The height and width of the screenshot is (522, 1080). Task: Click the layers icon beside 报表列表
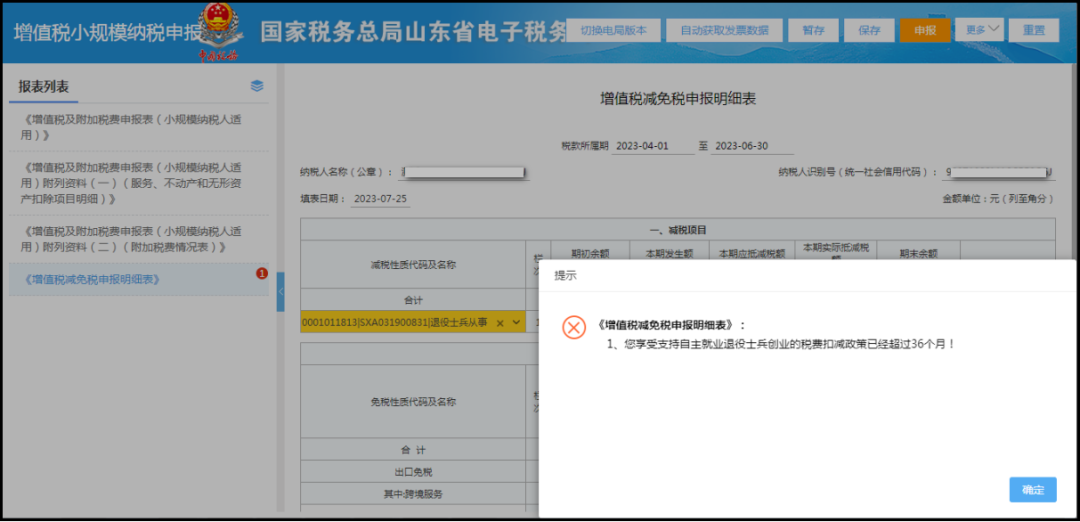tap(257, 86)
